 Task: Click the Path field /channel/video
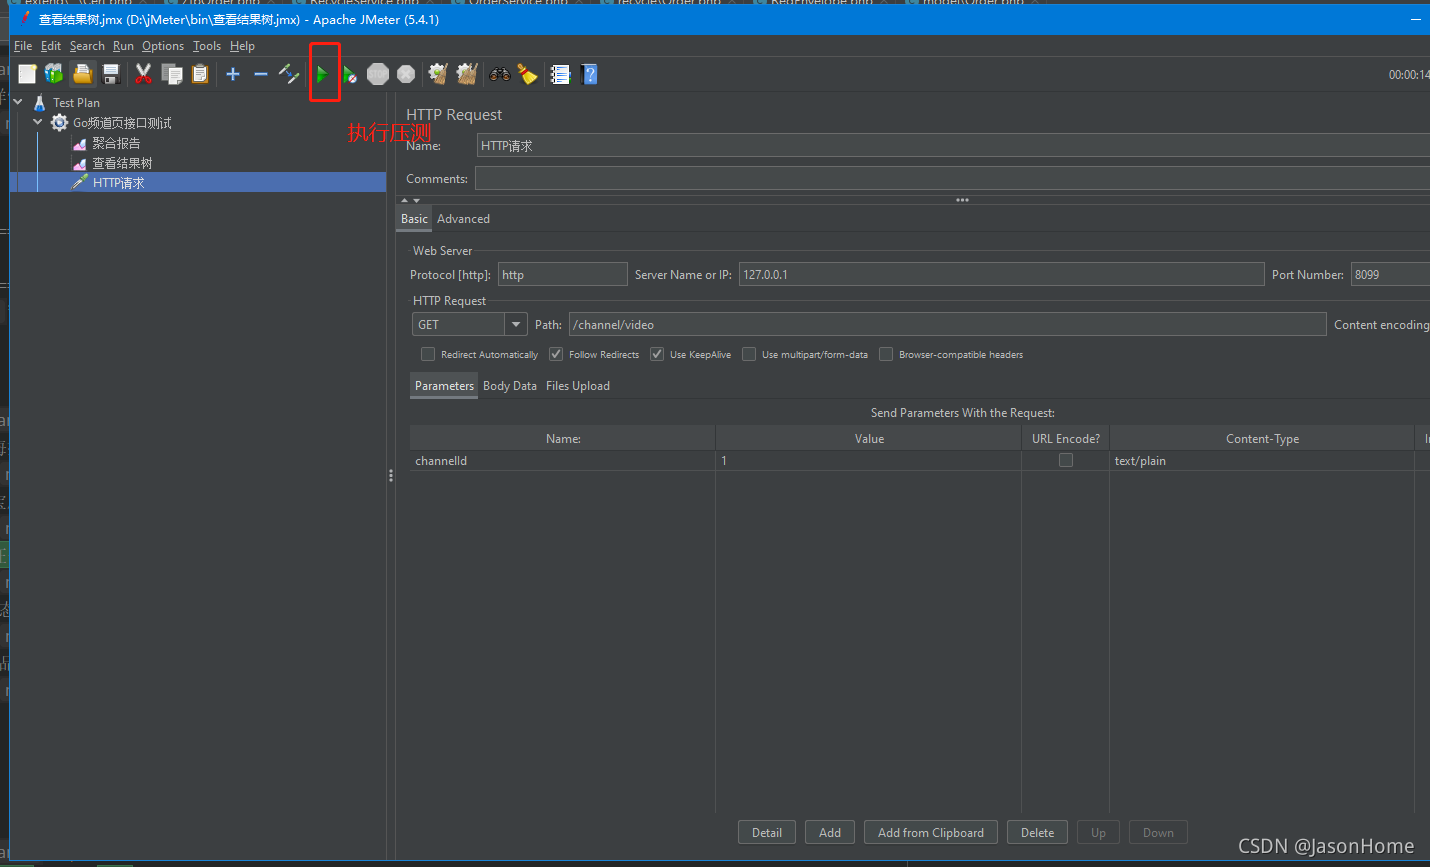point(948,325)
